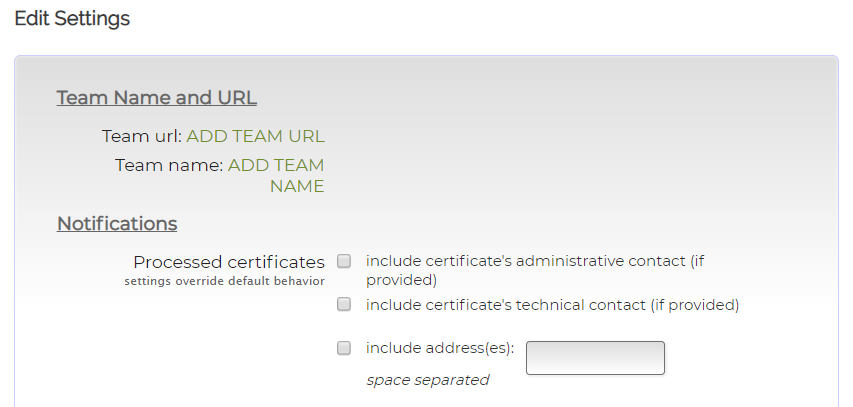
Task: Select the Team Name and URL heading
Action: [x=157, y=98]
